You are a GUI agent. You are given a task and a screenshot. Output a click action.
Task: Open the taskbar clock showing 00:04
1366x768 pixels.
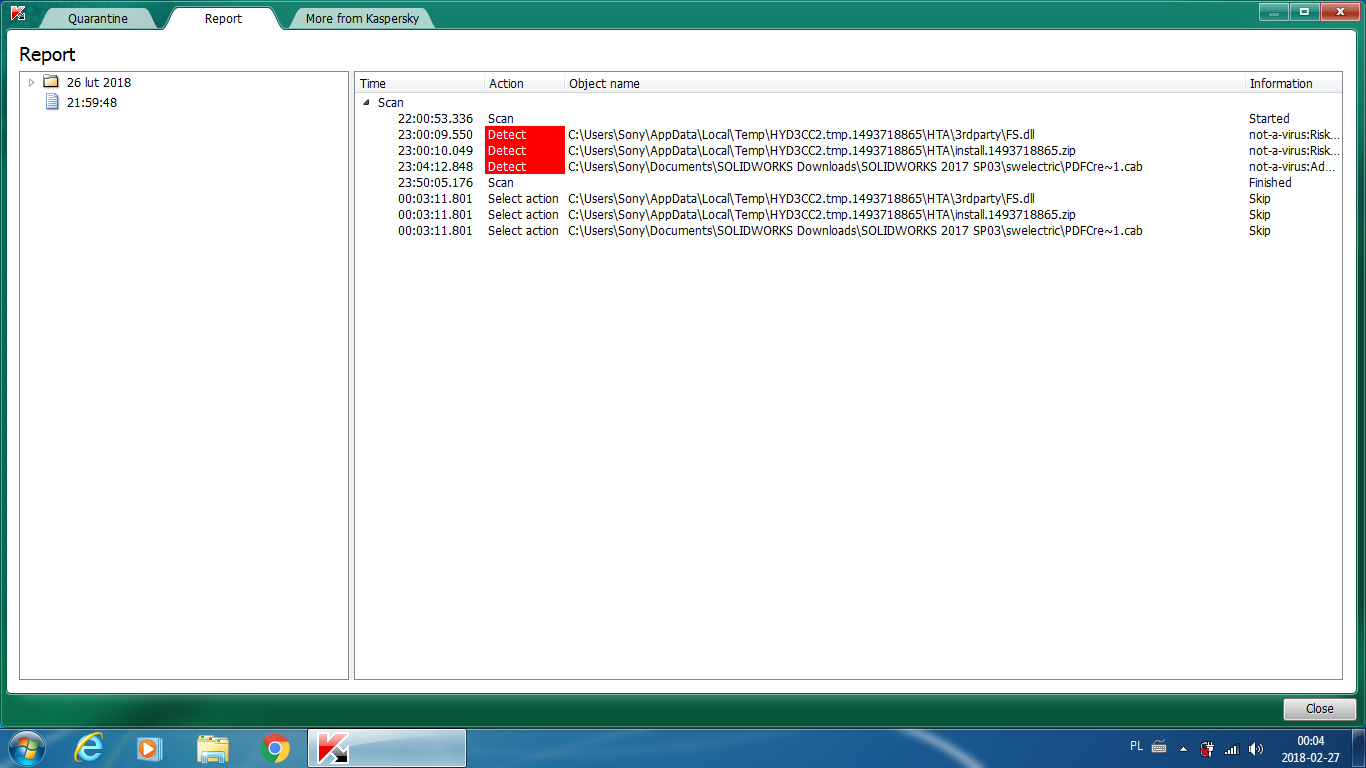[x=1310, y=748]
